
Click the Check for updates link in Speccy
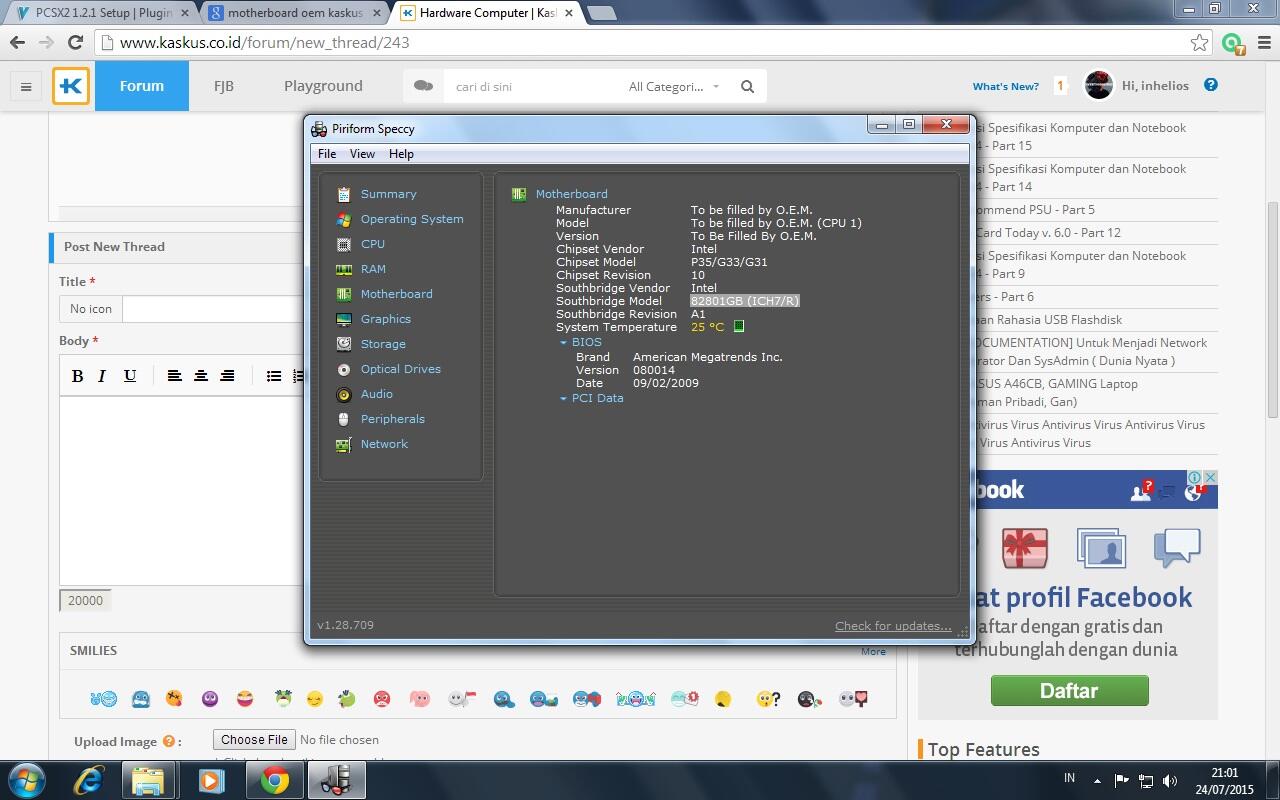tap(893, 626)
